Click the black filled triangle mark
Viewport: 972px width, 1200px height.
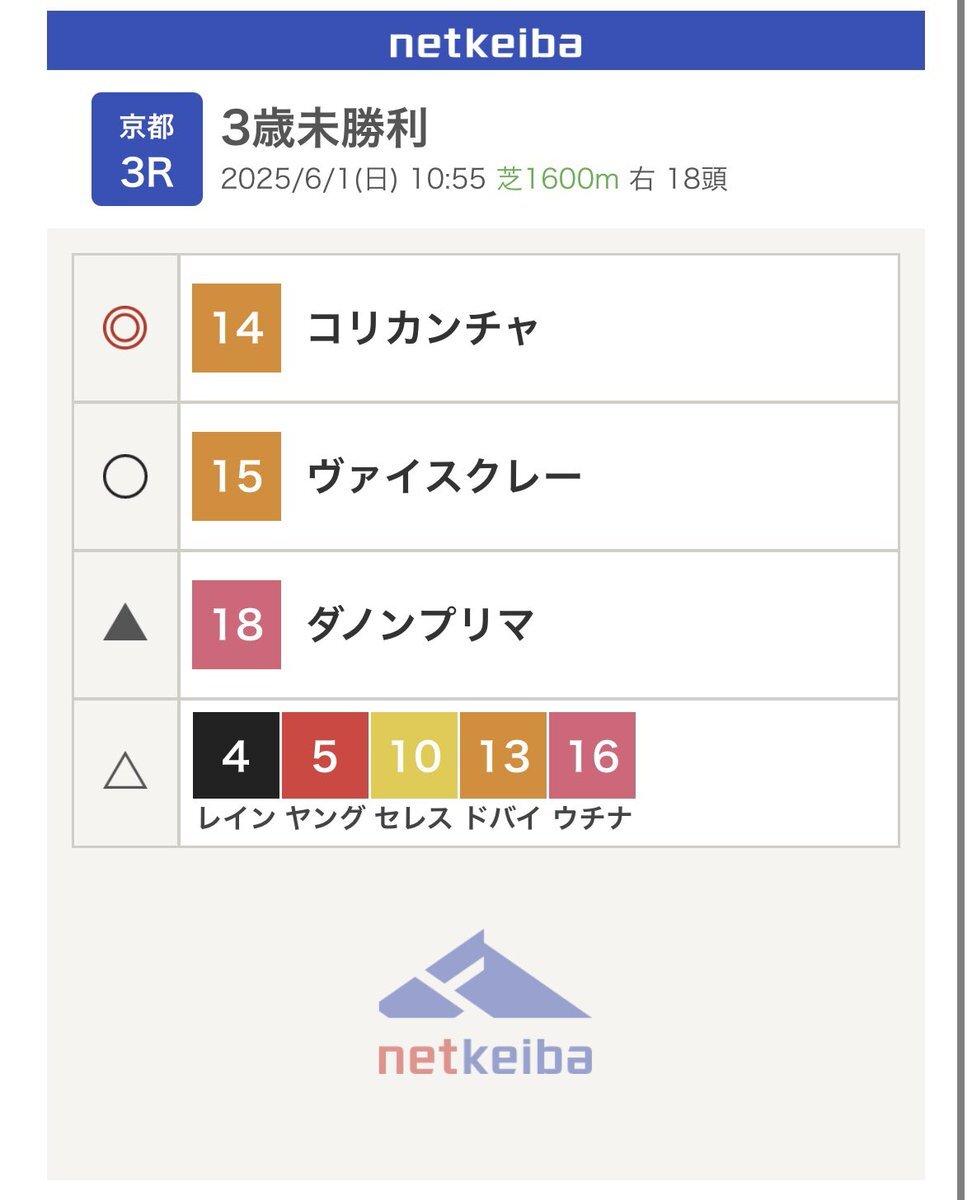click(x=125, y=623)
